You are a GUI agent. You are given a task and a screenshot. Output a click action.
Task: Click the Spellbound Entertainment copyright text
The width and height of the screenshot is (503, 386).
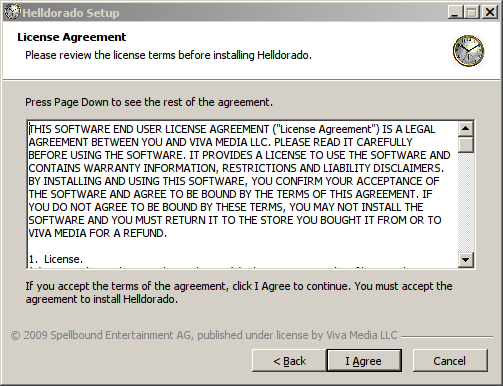click(204, 335)
